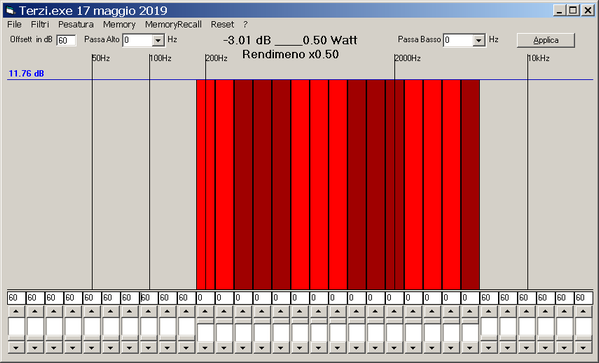599x363 pixels.
Task: Click the highest-frequency band value box
Action: click(584, 298)
